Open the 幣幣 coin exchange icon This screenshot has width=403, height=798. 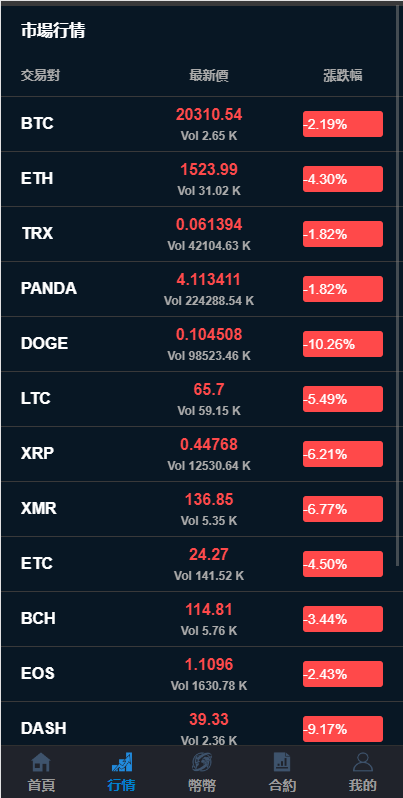(202, 762)
